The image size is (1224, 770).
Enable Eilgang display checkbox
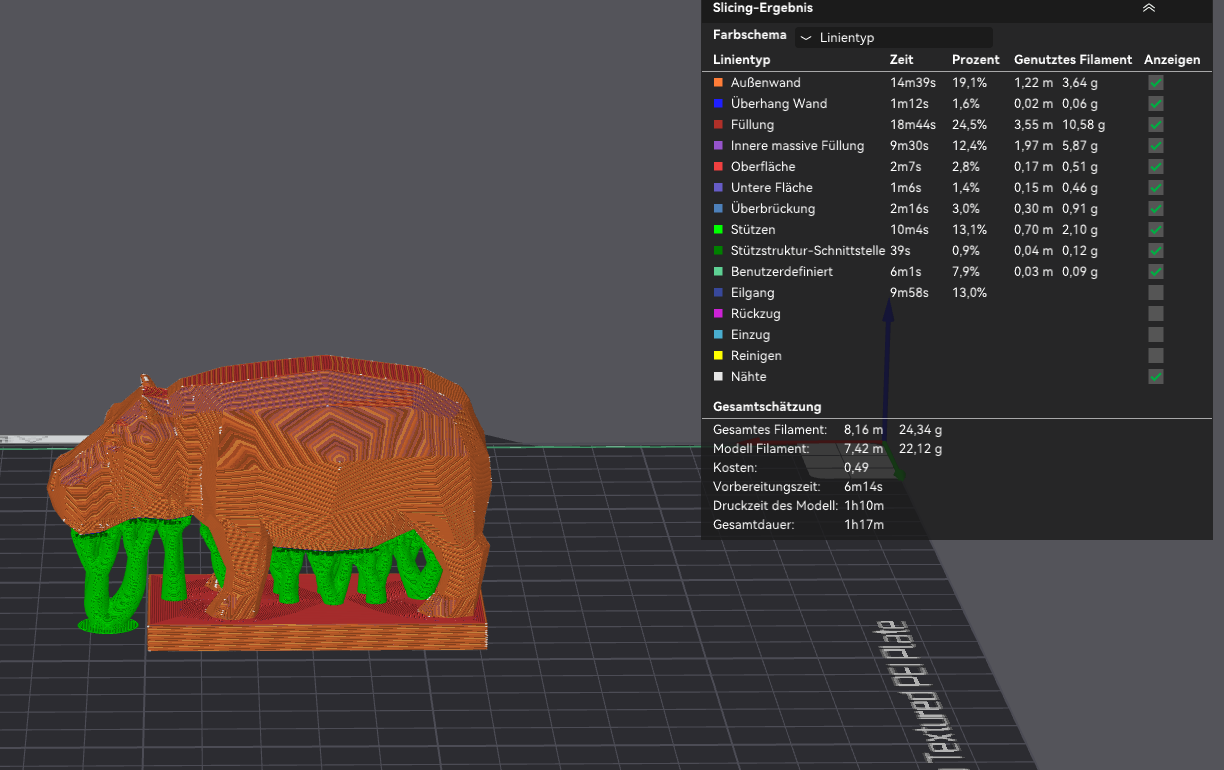[1156, 293]
